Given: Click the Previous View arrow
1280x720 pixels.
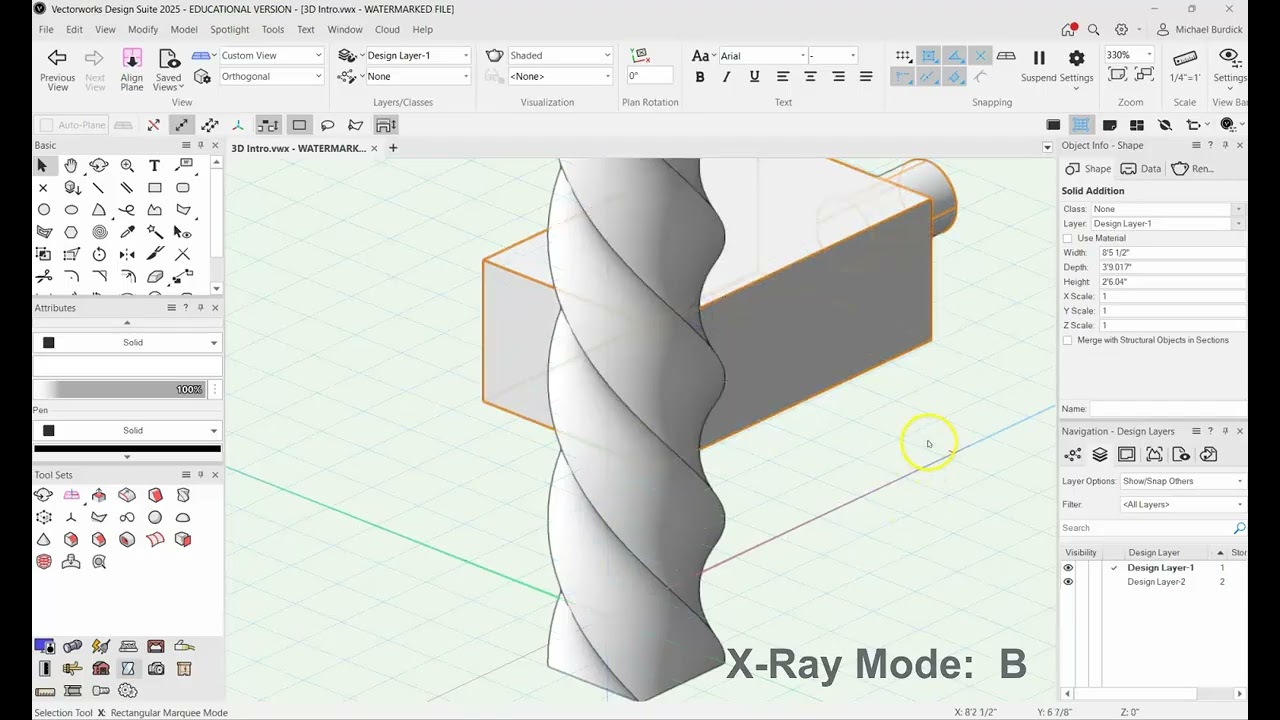Looking at the screenshot, I should click(57, 58).
